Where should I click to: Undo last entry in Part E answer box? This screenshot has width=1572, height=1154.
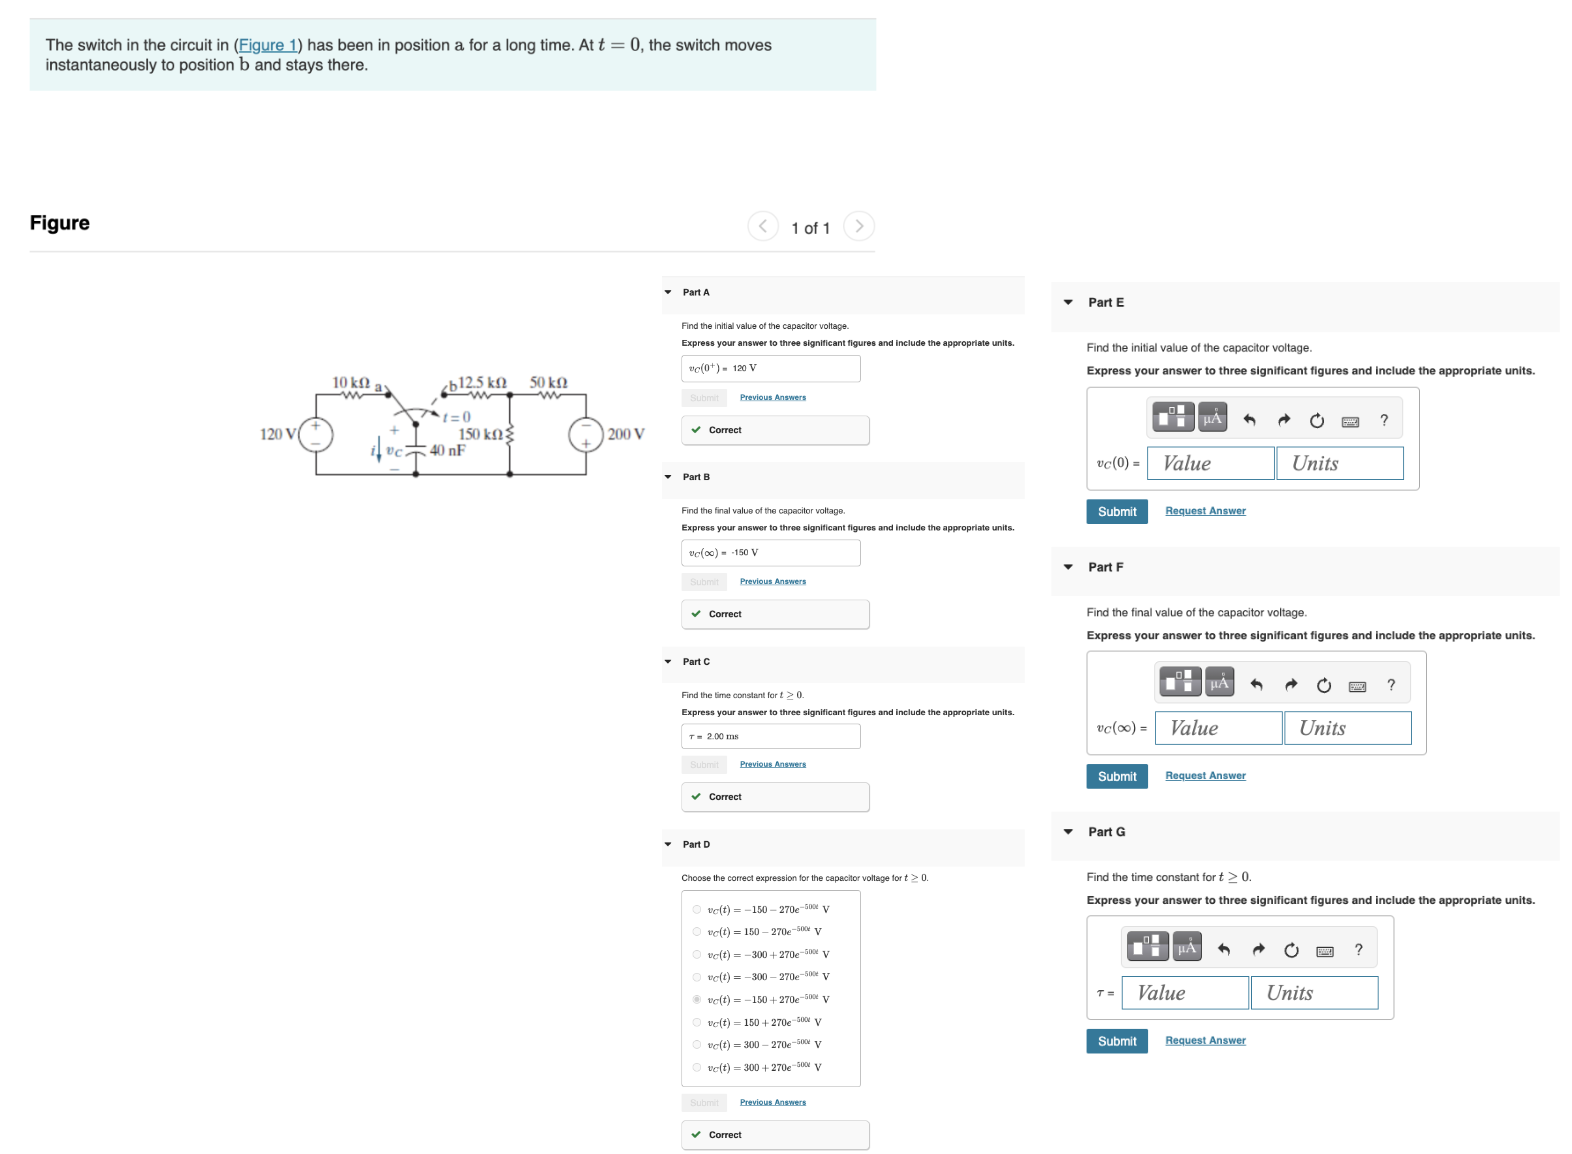click(x=1249, y=421)
